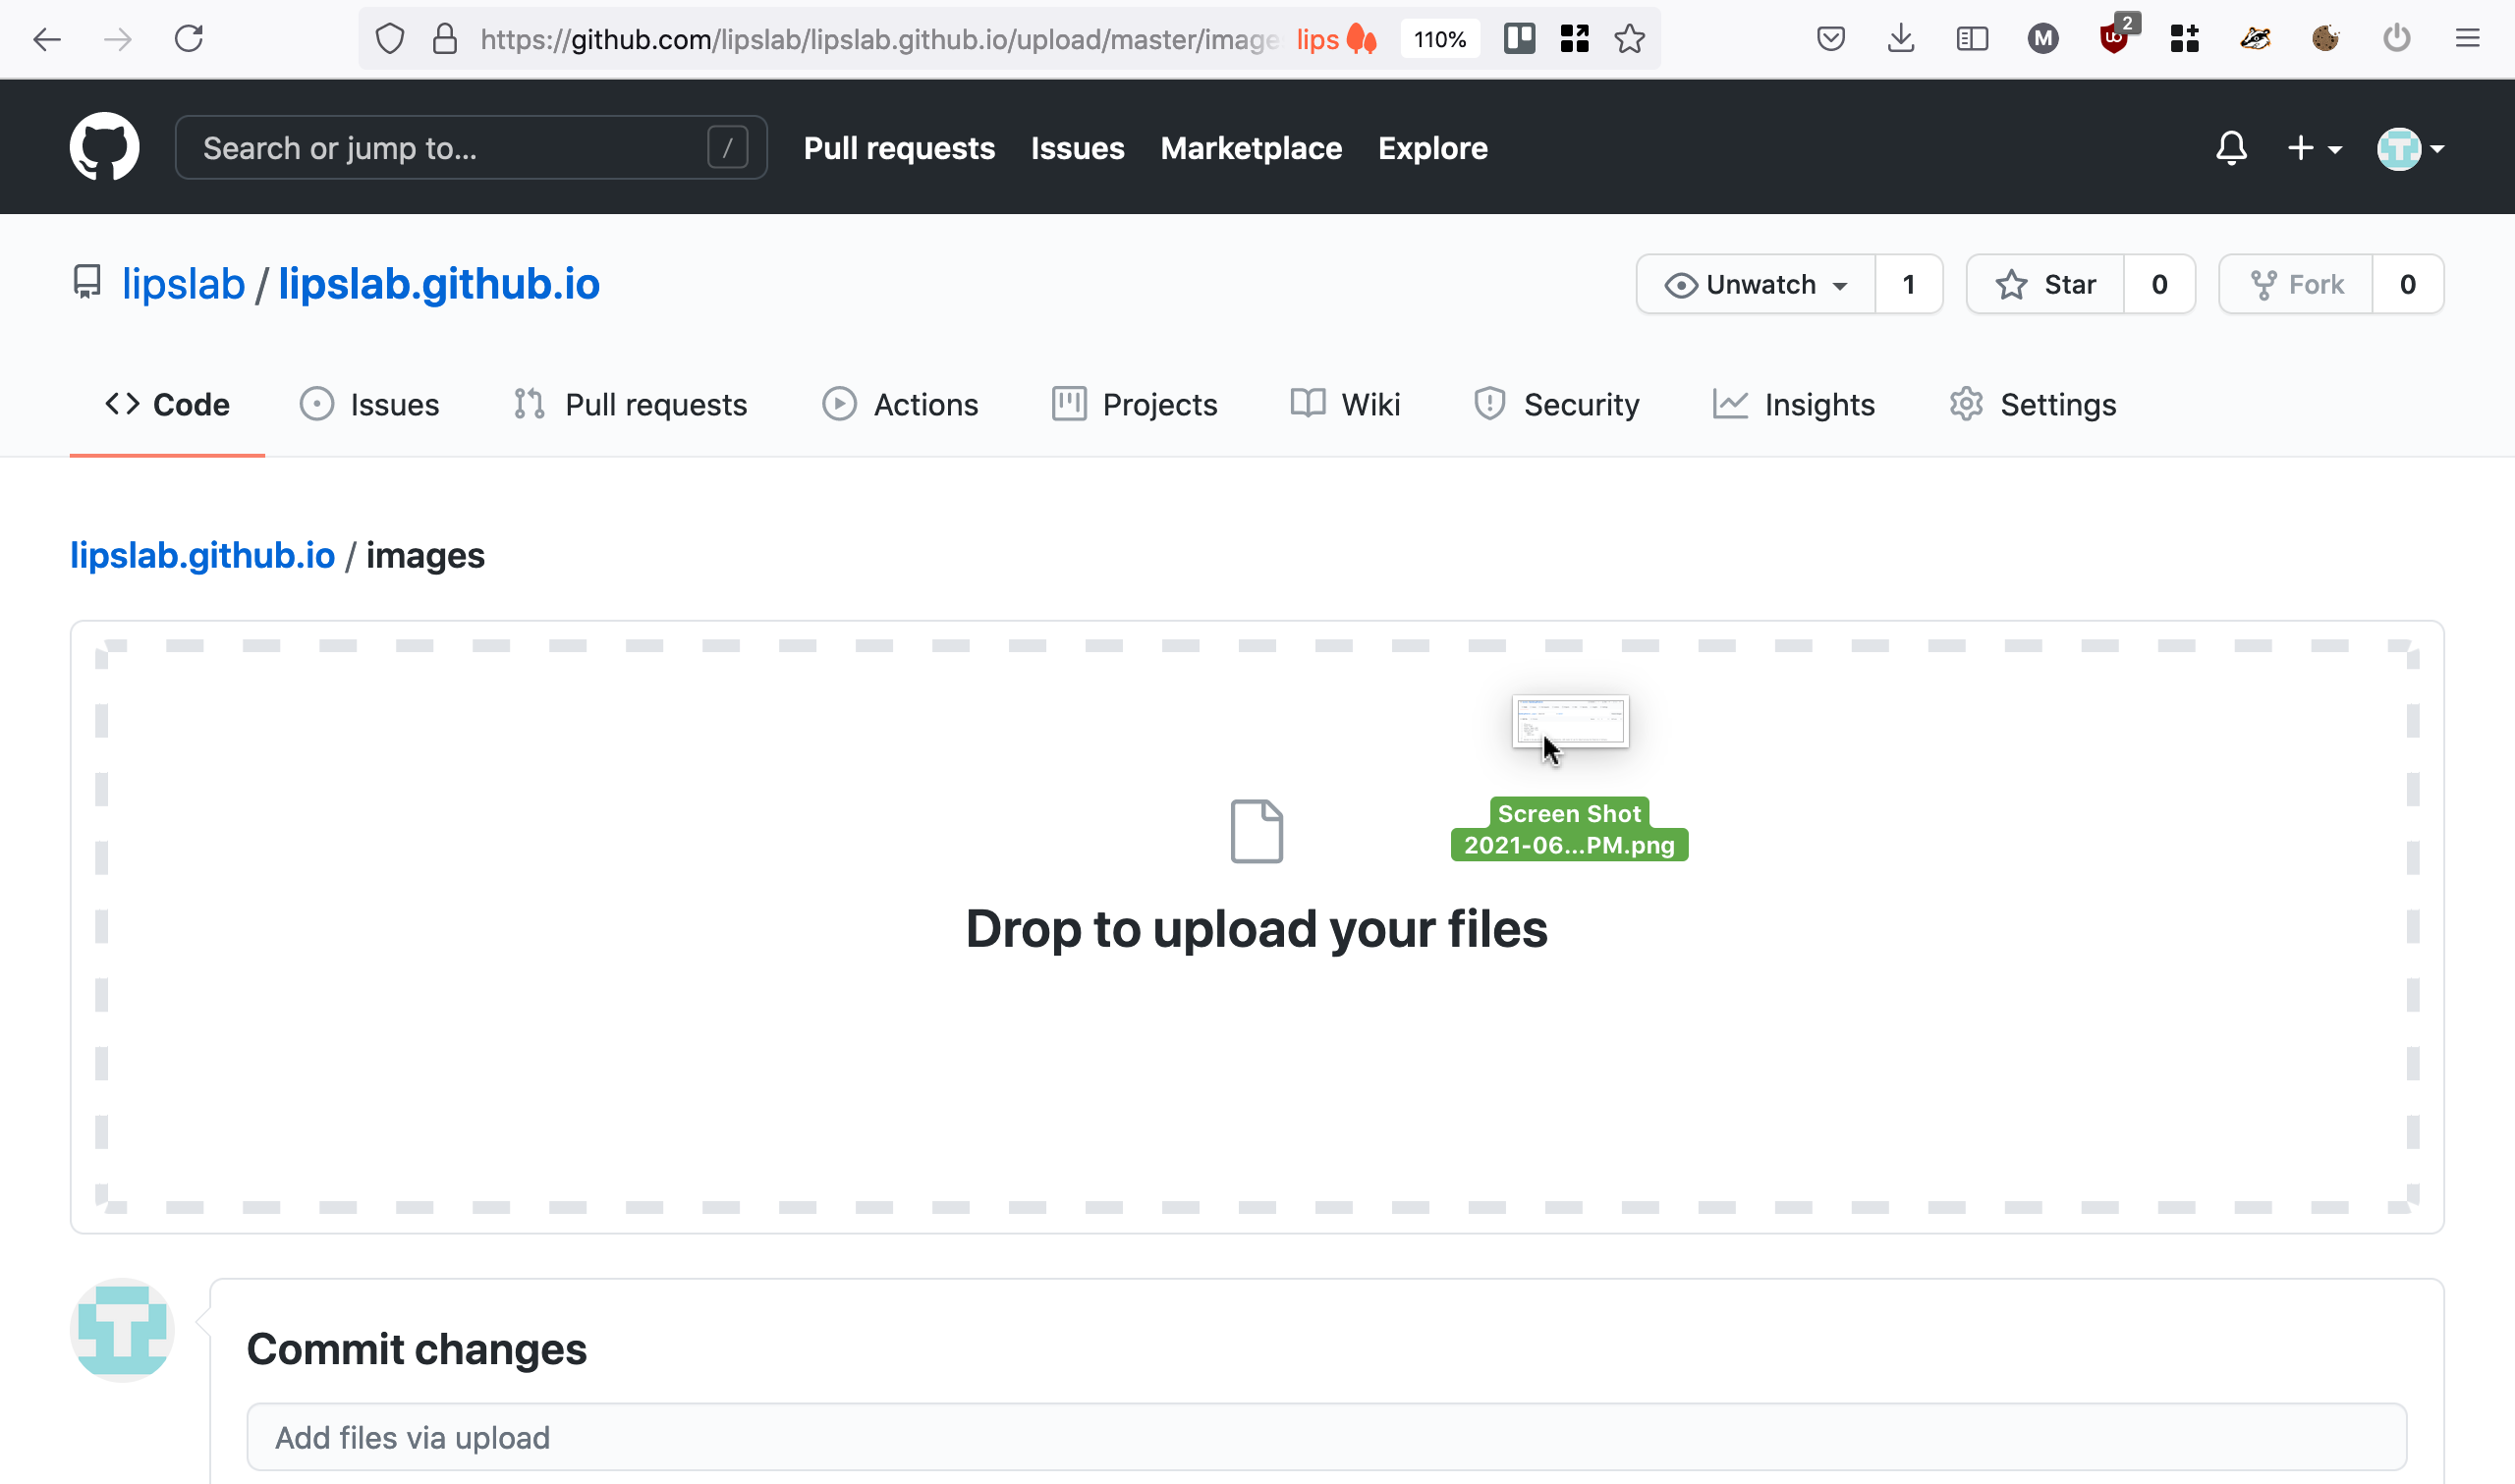Open the user avatar menu
Viewport: 2515px width, 1484px height.
pyautogui.click(x=2410, y=148)
